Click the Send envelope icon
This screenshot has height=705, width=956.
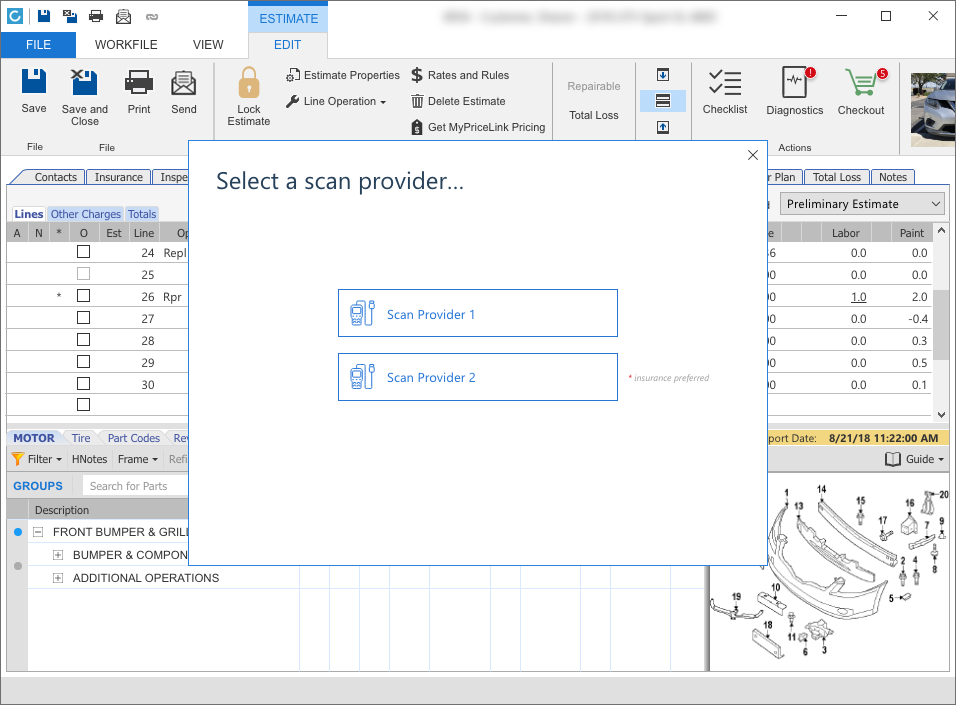(184, 82)
